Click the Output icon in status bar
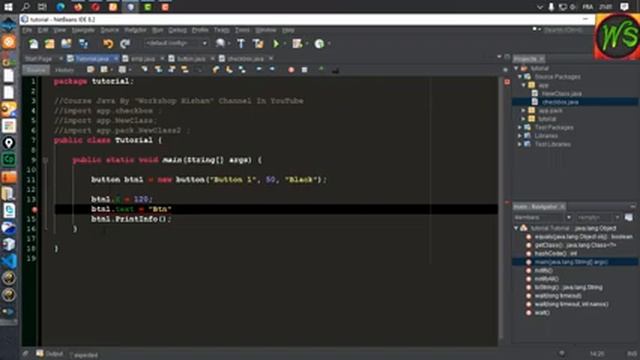This screenshot has height=360, width=640. 40,353
